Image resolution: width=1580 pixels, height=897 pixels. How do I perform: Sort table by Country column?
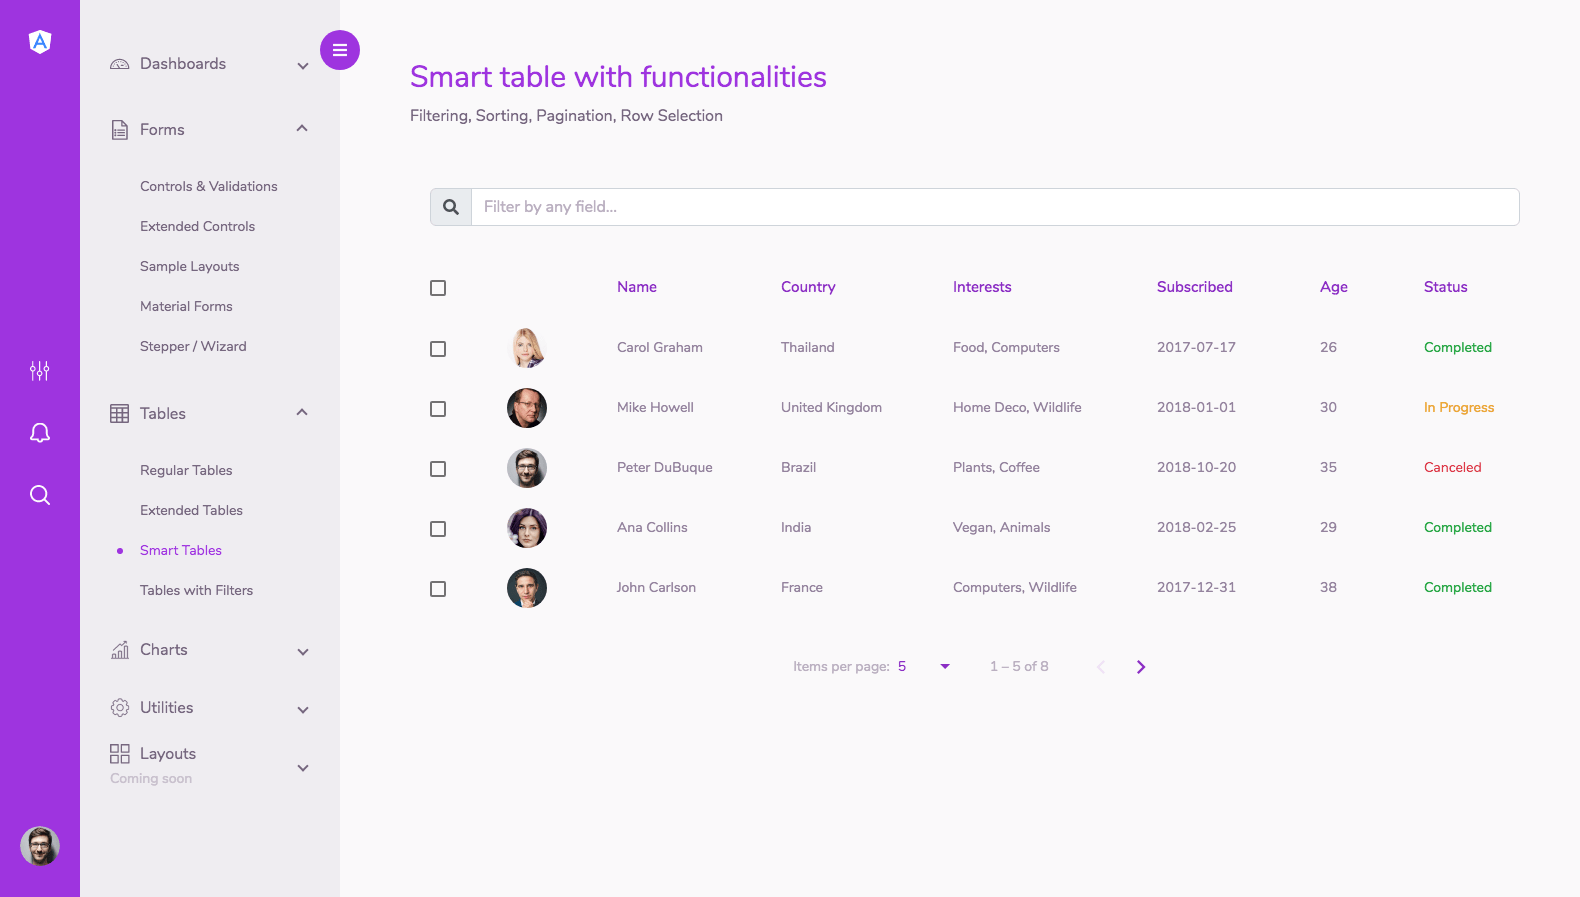(x=808, y=287)
